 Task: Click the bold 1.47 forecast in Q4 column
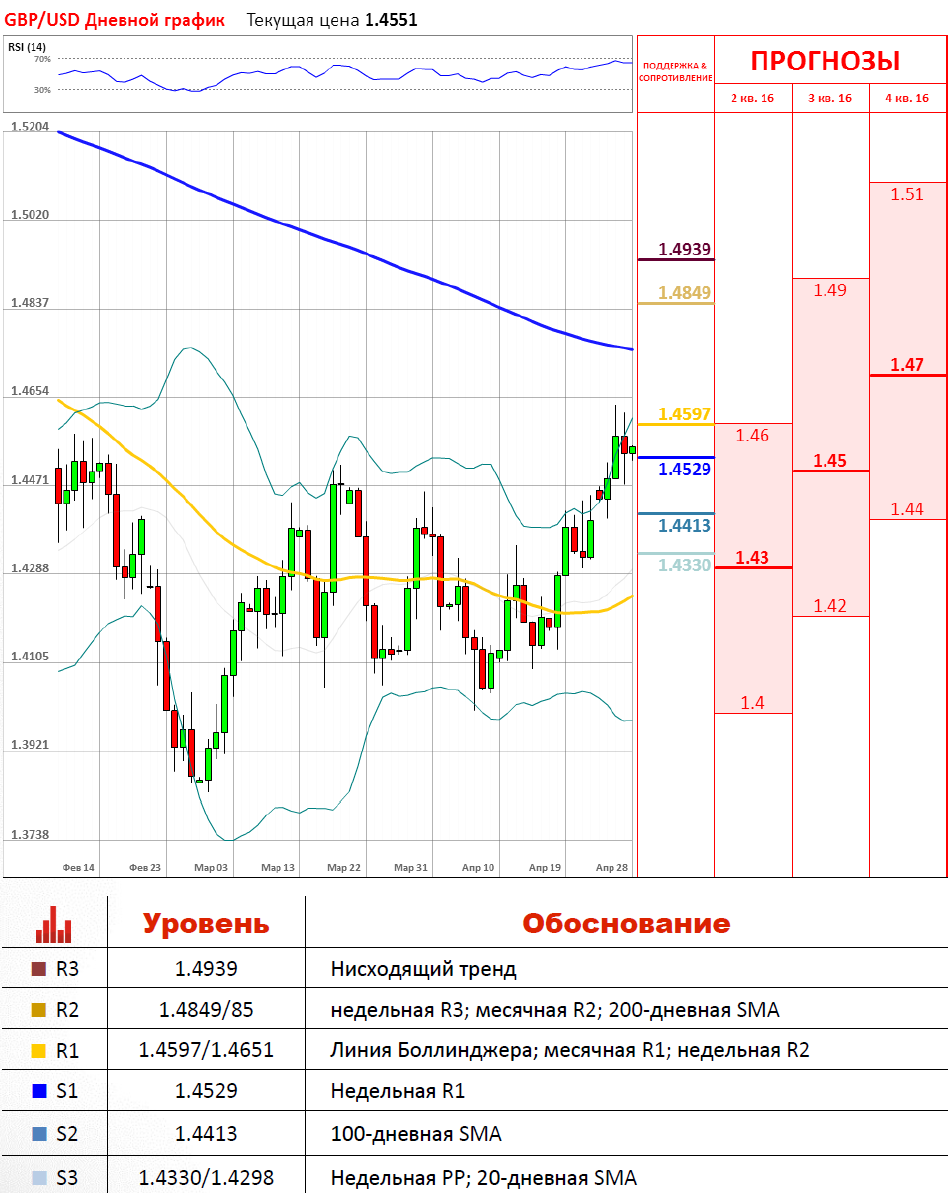907,365
